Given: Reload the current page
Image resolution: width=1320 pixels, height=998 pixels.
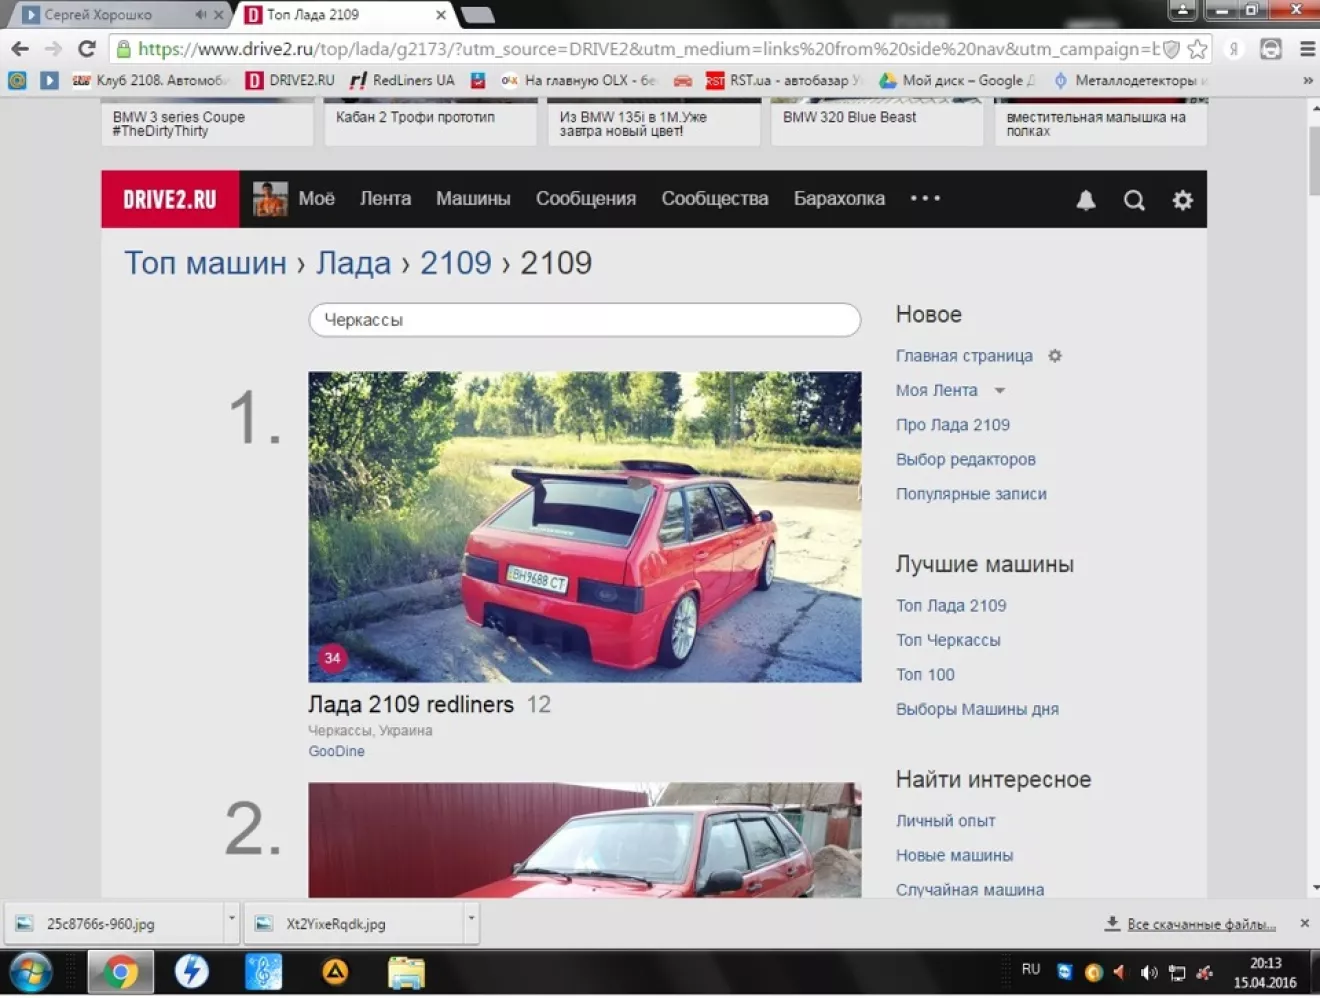Looking at the screenshot, I should click(x=87, y=48).
